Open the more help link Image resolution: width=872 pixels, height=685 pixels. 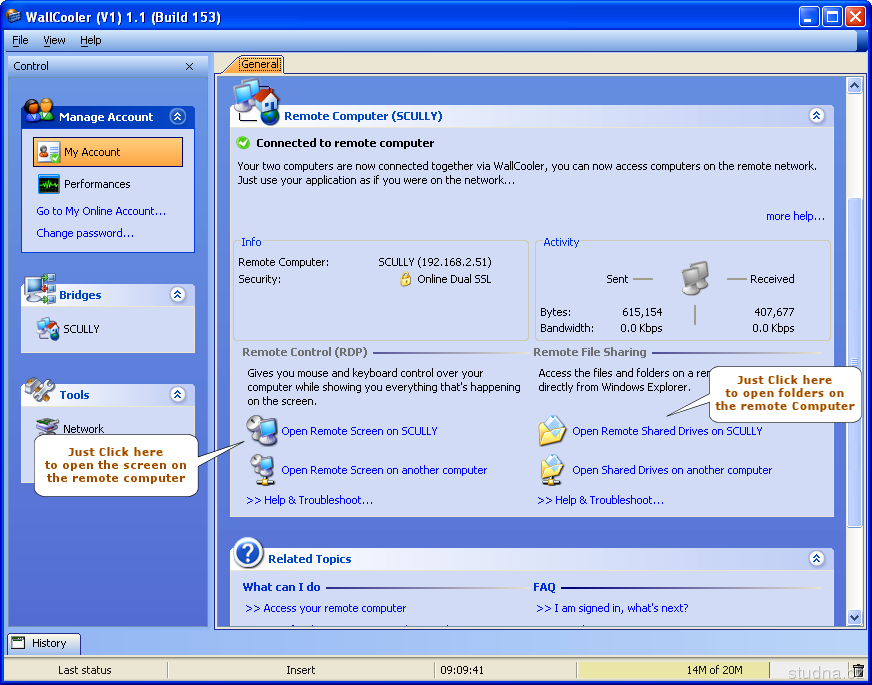[x=795, y=216]
